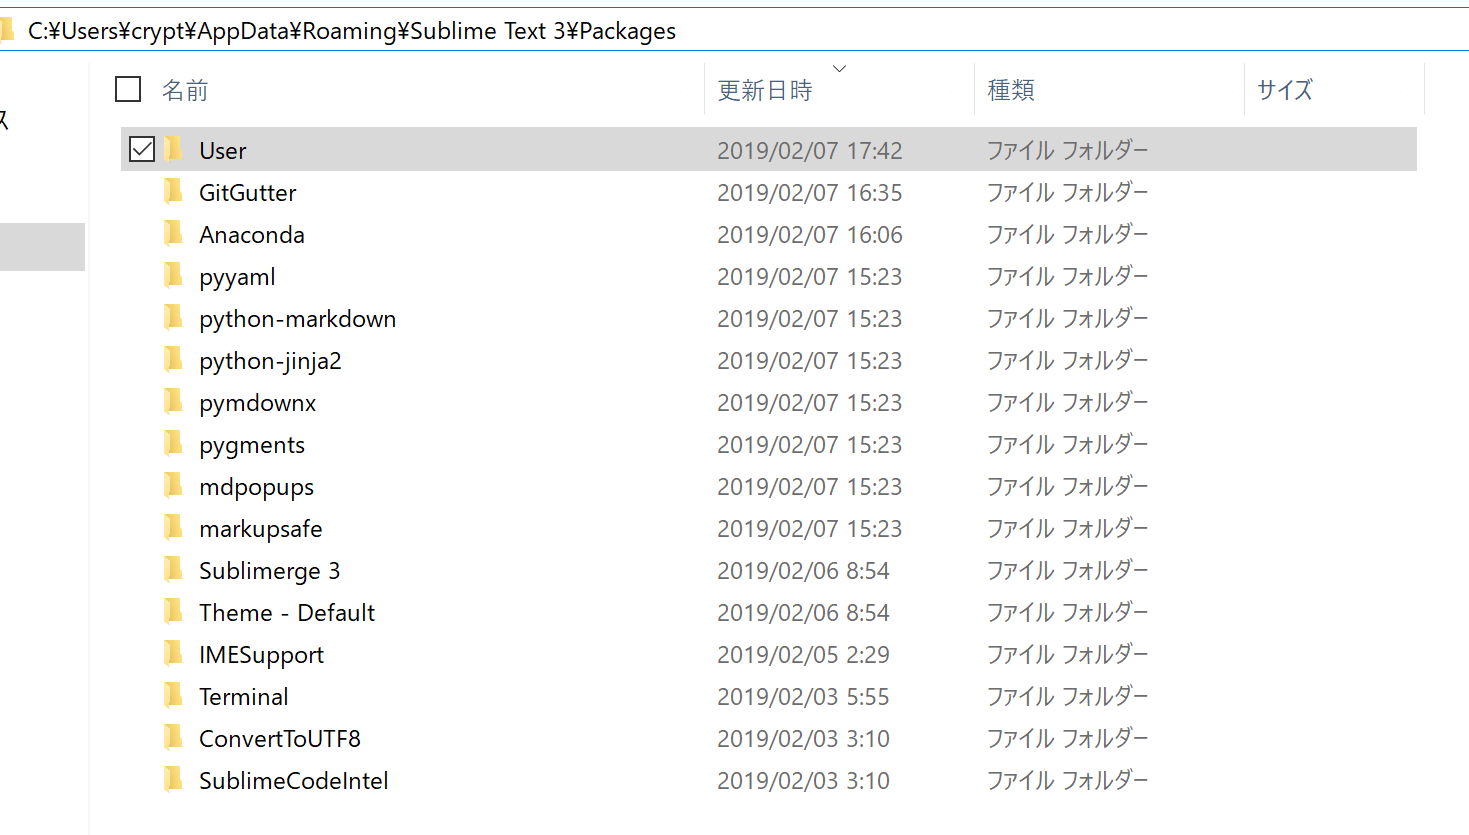Click date 2019/02/07 16:35 of GitGutter
The width and height of the screenshot is (1469, 835).
tap(810, 192)
